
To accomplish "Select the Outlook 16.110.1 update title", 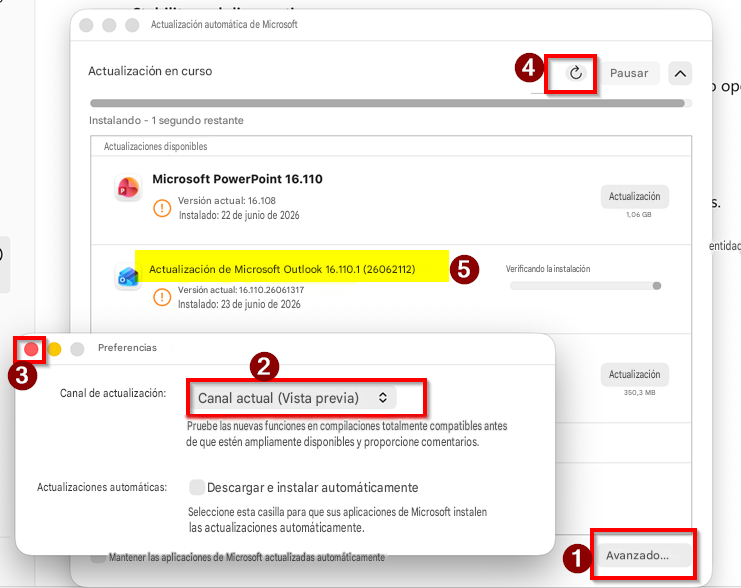I will click(x=282, y=269).
